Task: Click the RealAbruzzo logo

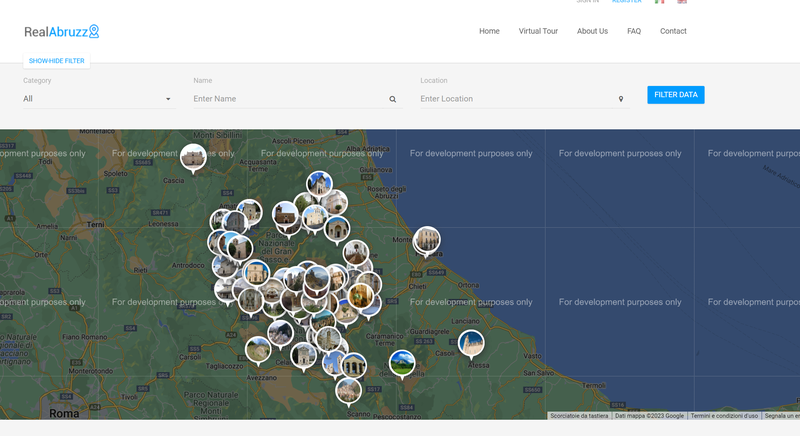Action: pos(62,32)
